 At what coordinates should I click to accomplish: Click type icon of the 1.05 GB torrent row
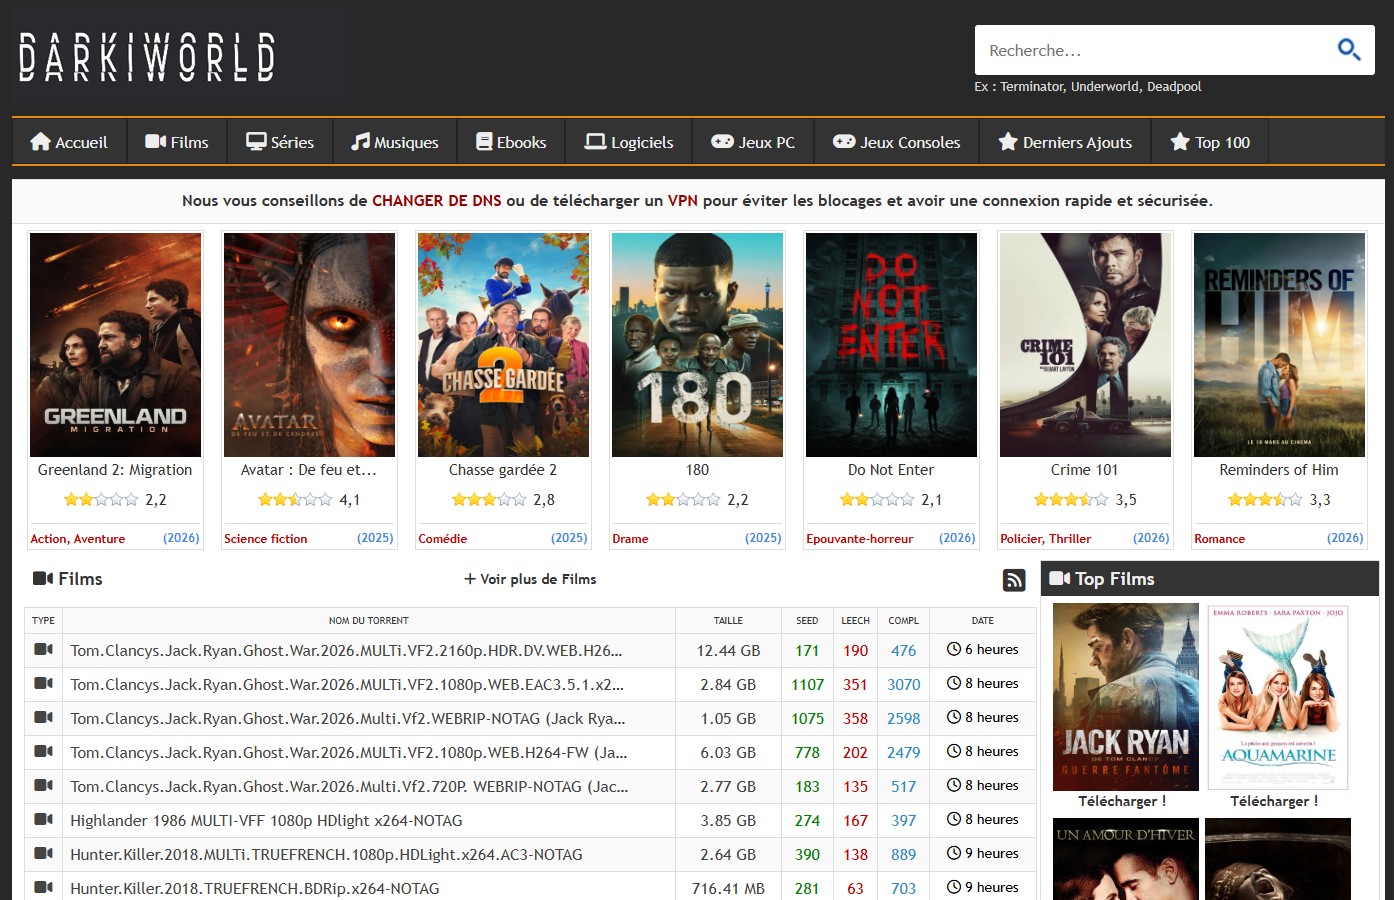pyautogui.click(x=44, y=718)
